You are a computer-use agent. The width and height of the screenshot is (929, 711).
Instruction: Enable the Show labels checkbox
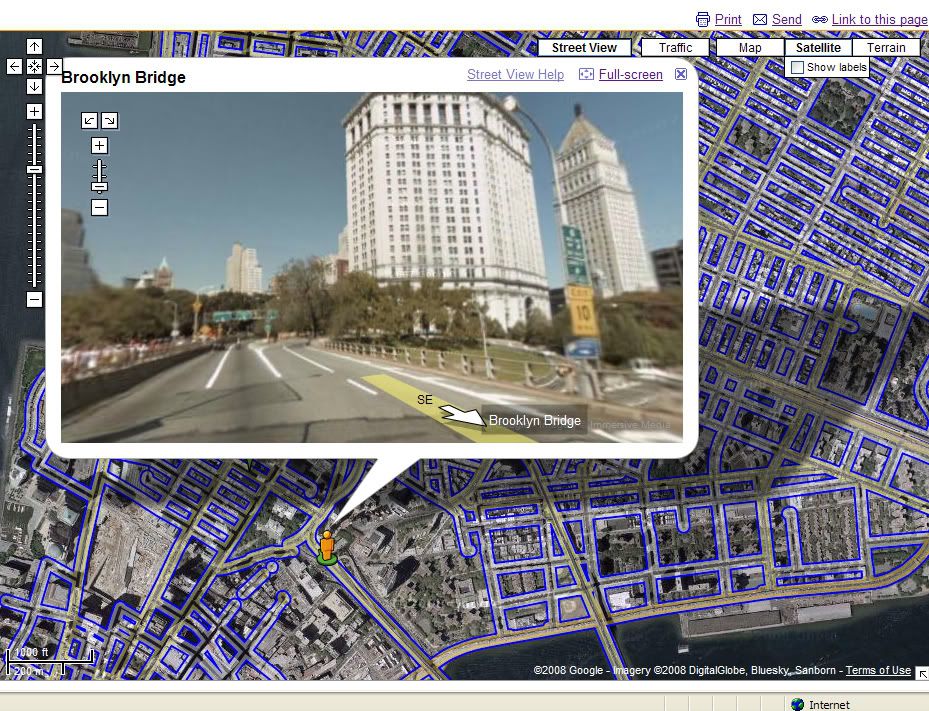coord(797,67)
